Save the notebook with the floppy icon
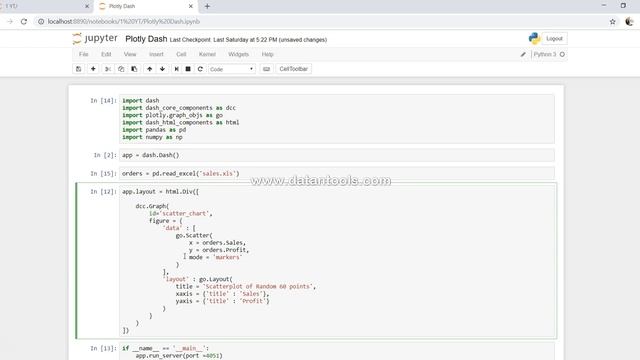The image size is (640, 360). pos(78,69)
